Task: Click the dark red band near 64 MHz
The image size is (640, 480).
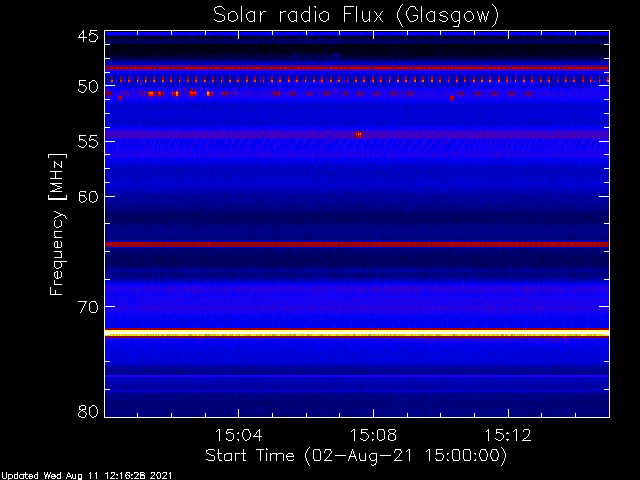Action: click(x=357, y=244)
